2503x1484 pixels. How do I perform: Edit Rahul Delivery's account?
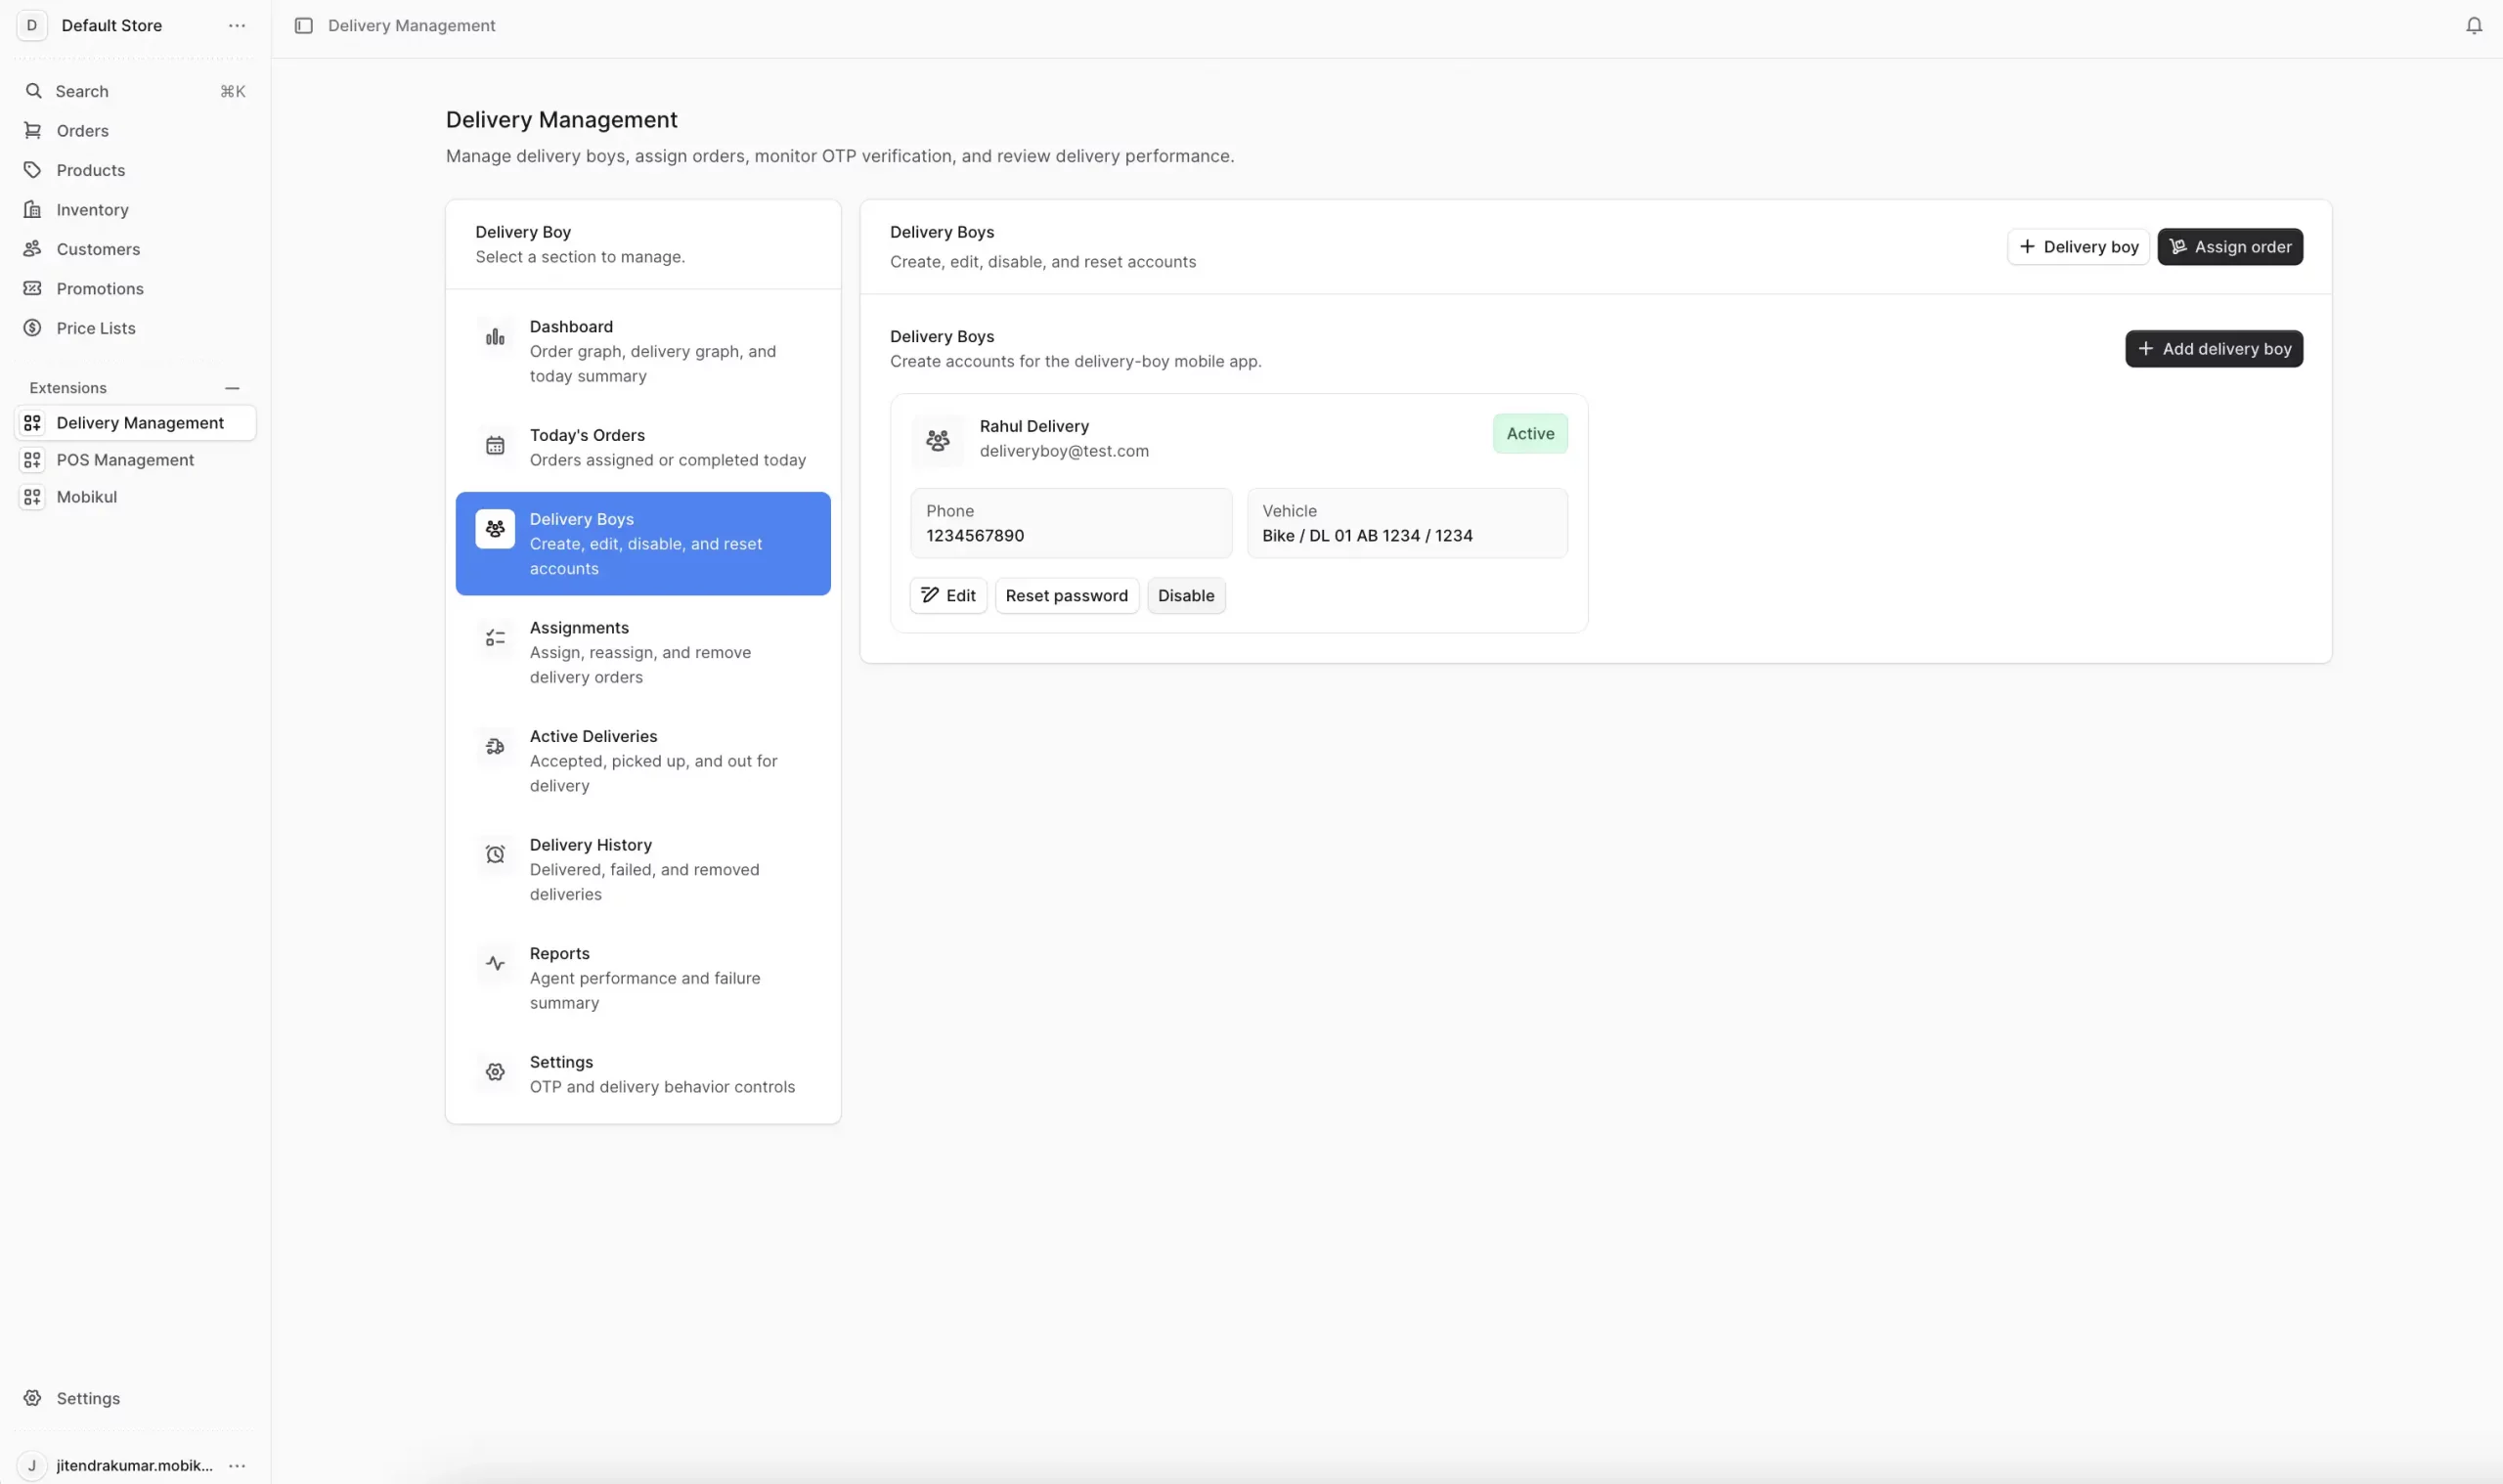click(x=948, y=596)
